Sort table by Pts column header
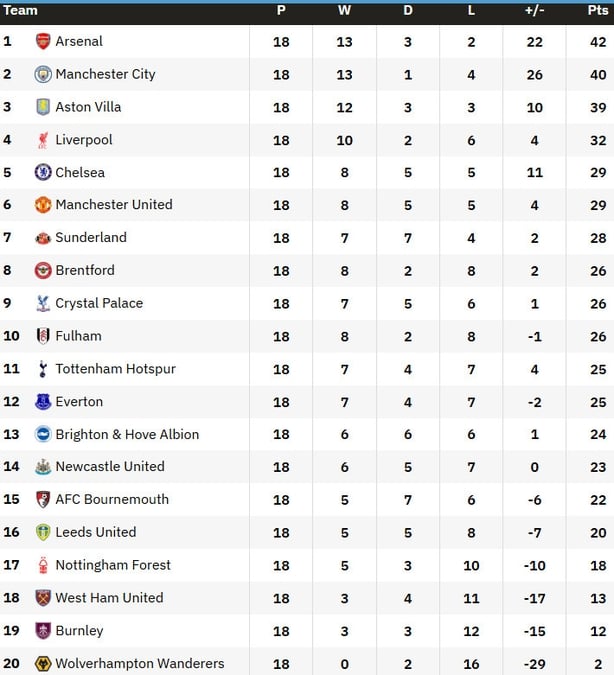 (x=597, y=11)
